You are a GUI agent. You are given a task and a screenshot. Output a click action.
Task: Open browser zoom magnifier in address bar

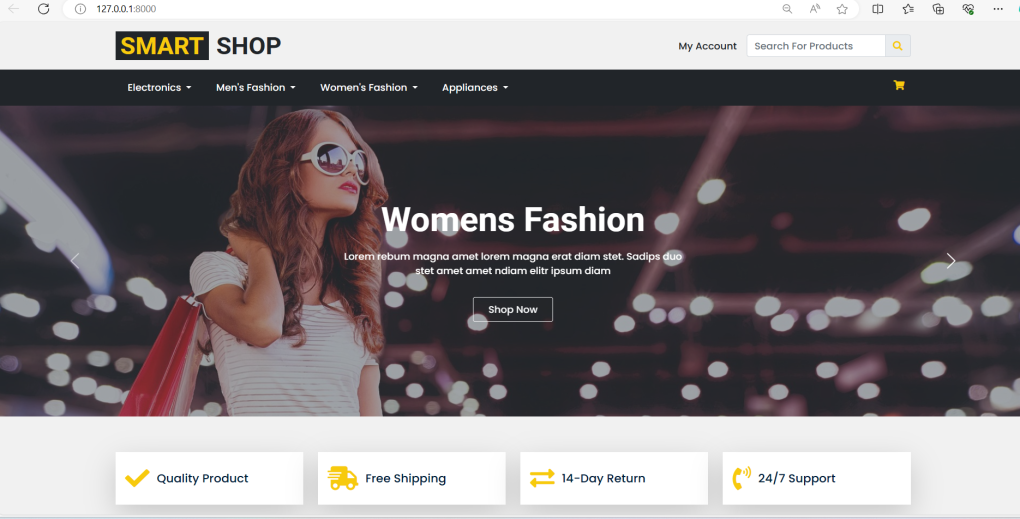click(x=787, y=9)
